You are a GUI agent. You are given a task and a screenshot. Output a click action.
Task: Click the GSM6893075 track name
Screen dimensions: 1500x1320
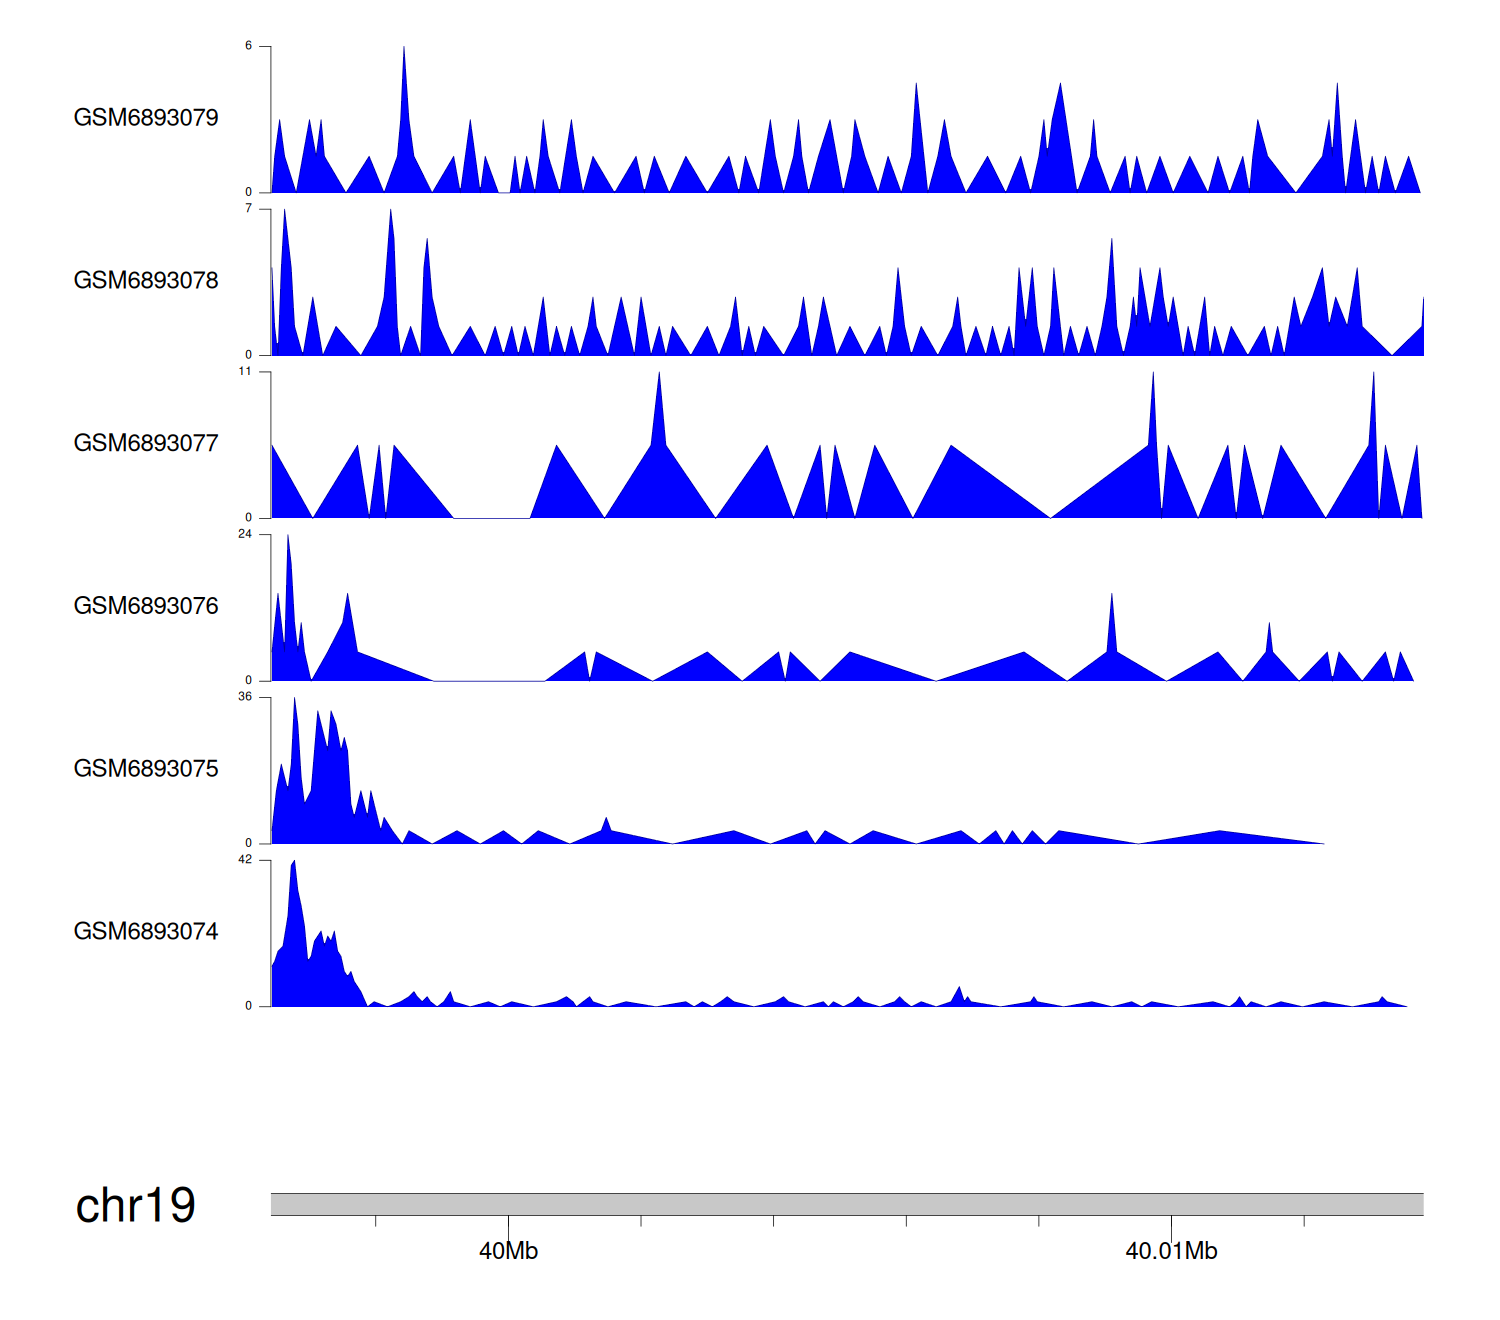(146, 769)
